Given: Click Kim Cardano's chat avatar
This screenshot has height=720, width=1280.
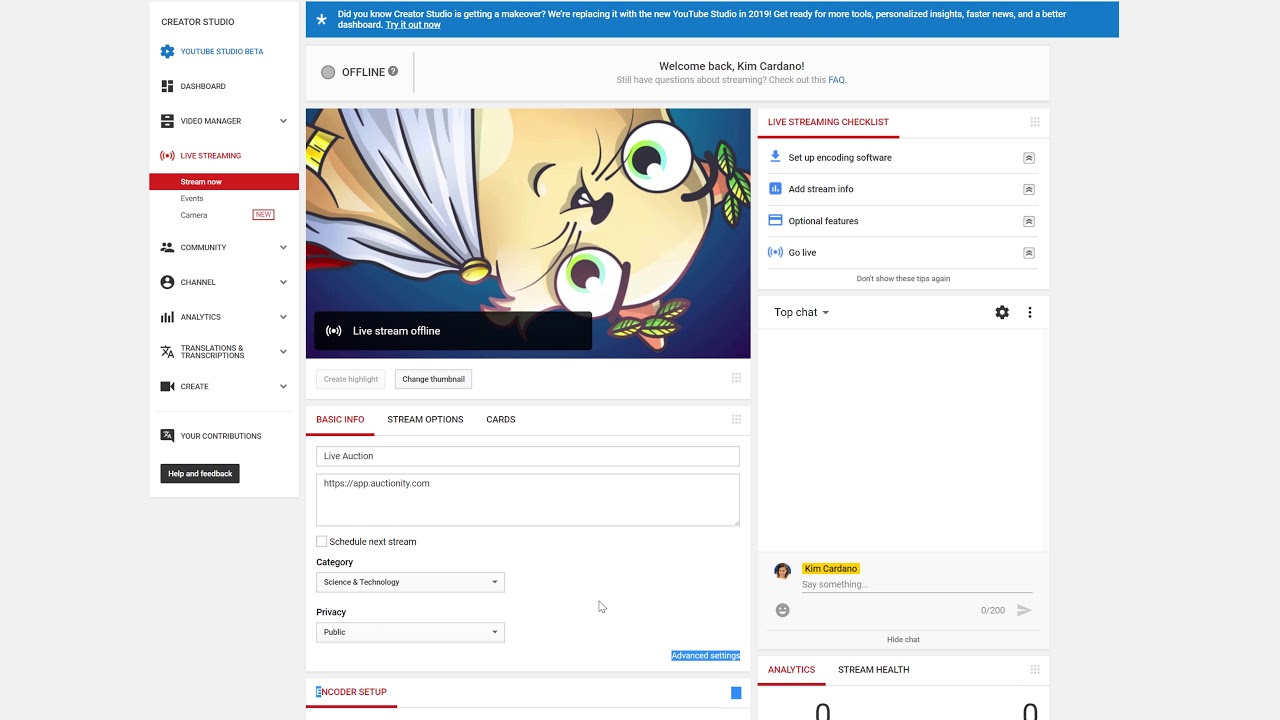Looking at the screenshot, I should click(x=783, y=571).
